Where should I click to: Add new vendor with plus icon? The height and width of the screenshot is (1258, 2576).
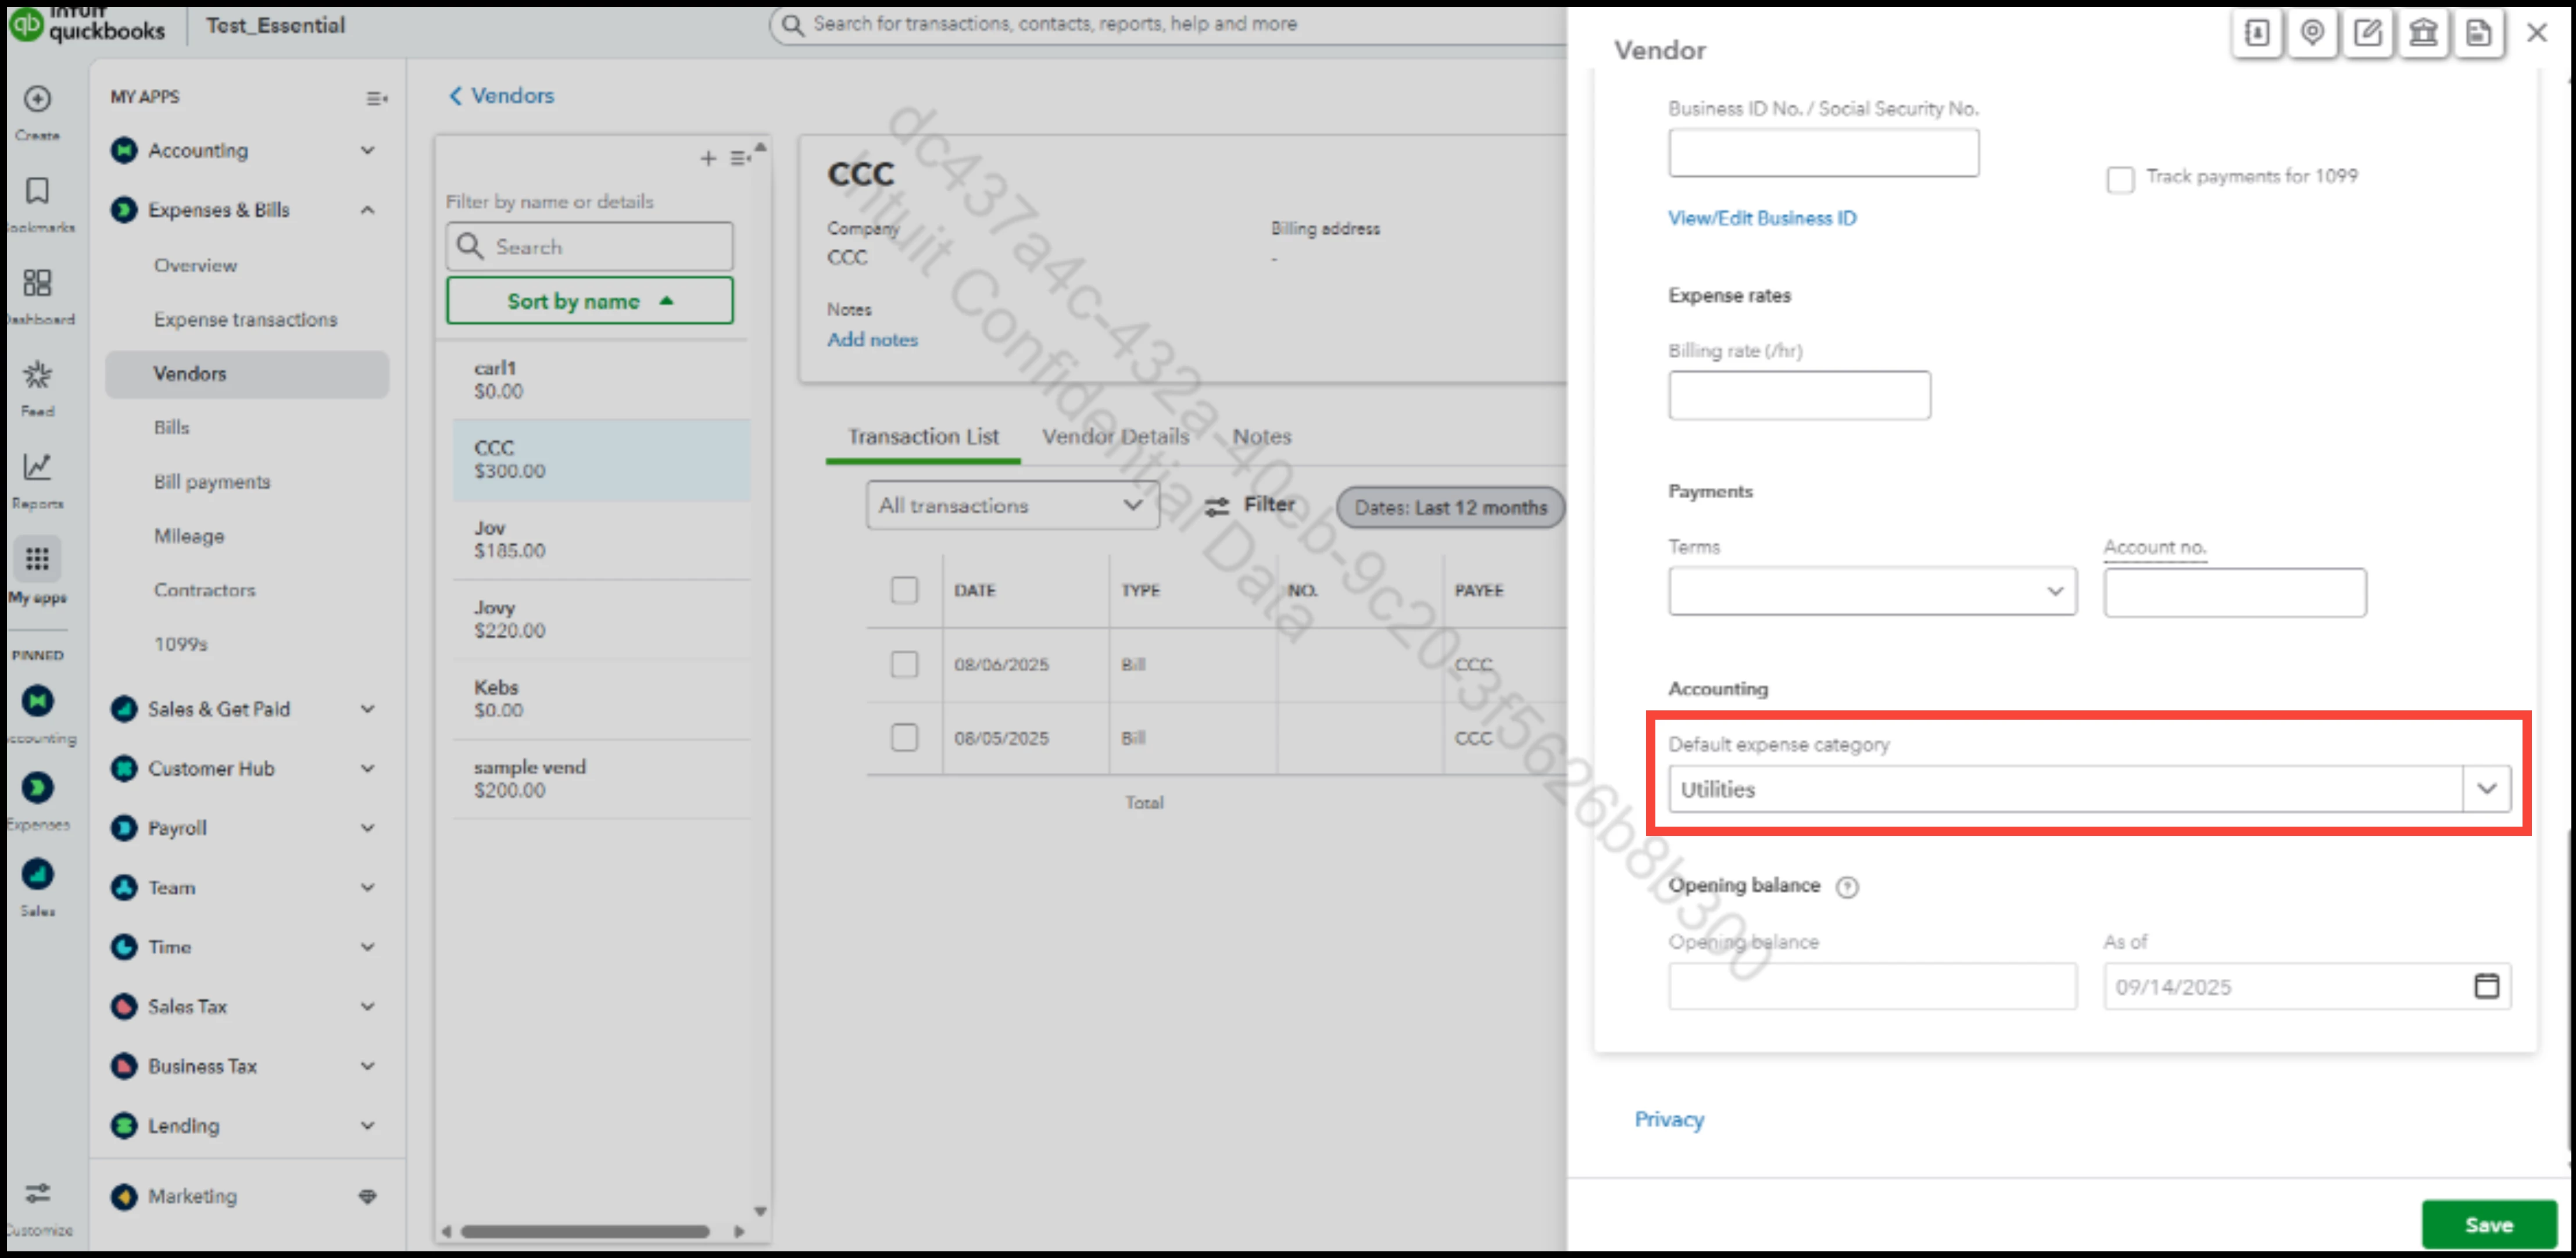(x=708, y=158)
